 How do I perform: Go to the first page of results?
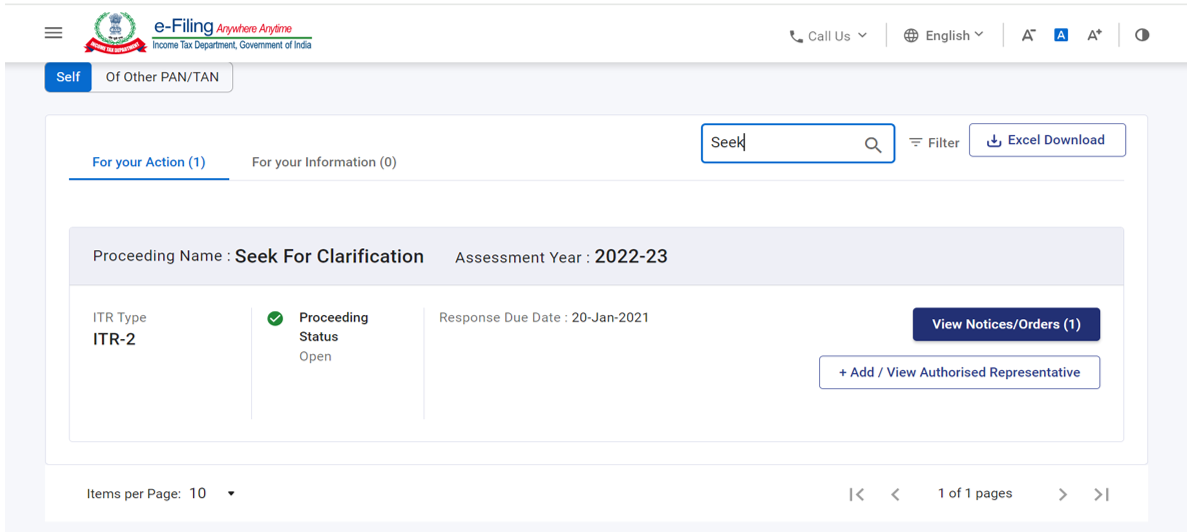[856, 494]
